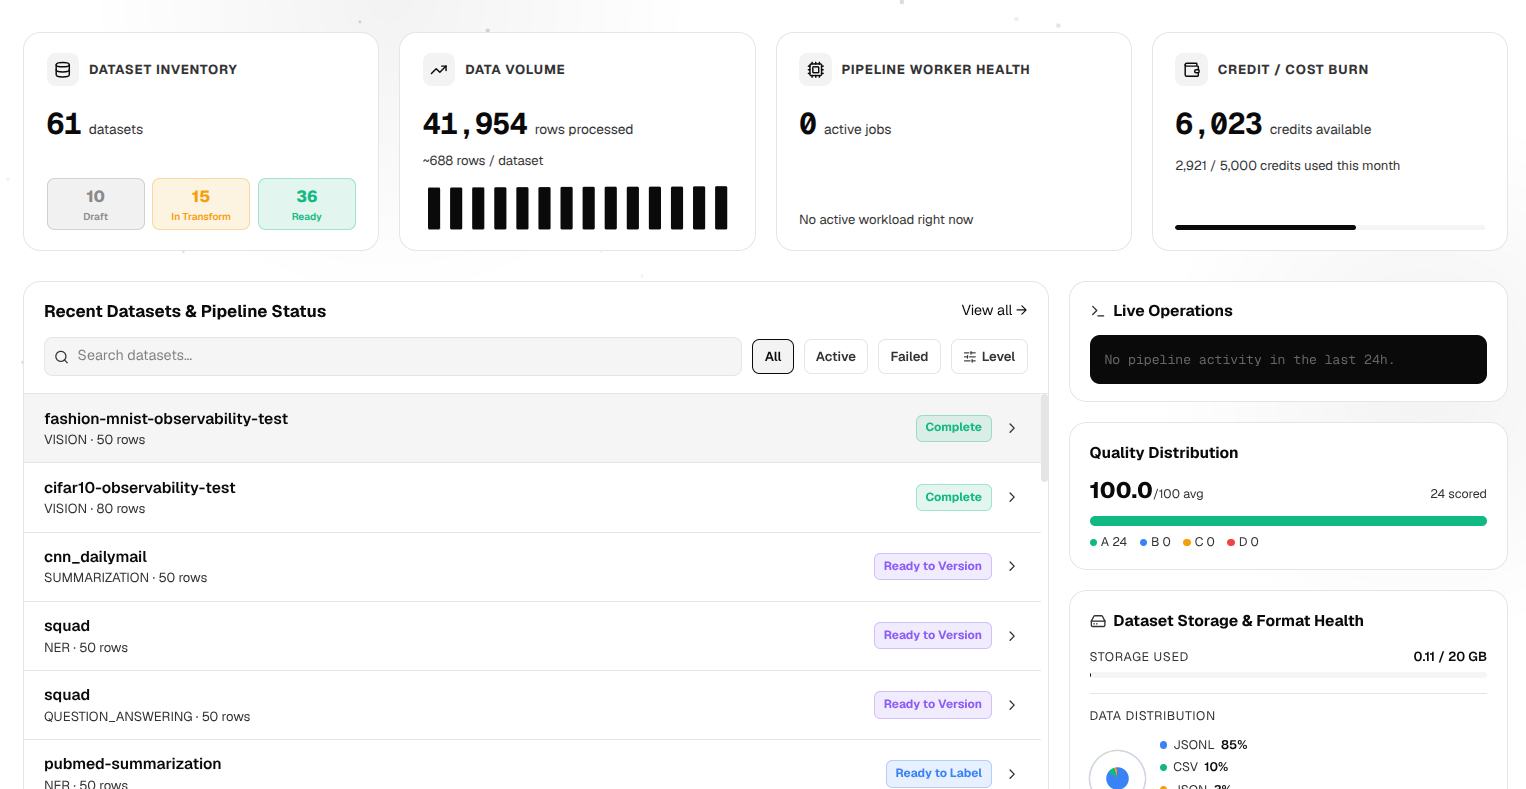Viewport: 1526px width, 789px height.
Task: Click the Pipeline Worker Health CPU icon
Action: coord(816,70)
